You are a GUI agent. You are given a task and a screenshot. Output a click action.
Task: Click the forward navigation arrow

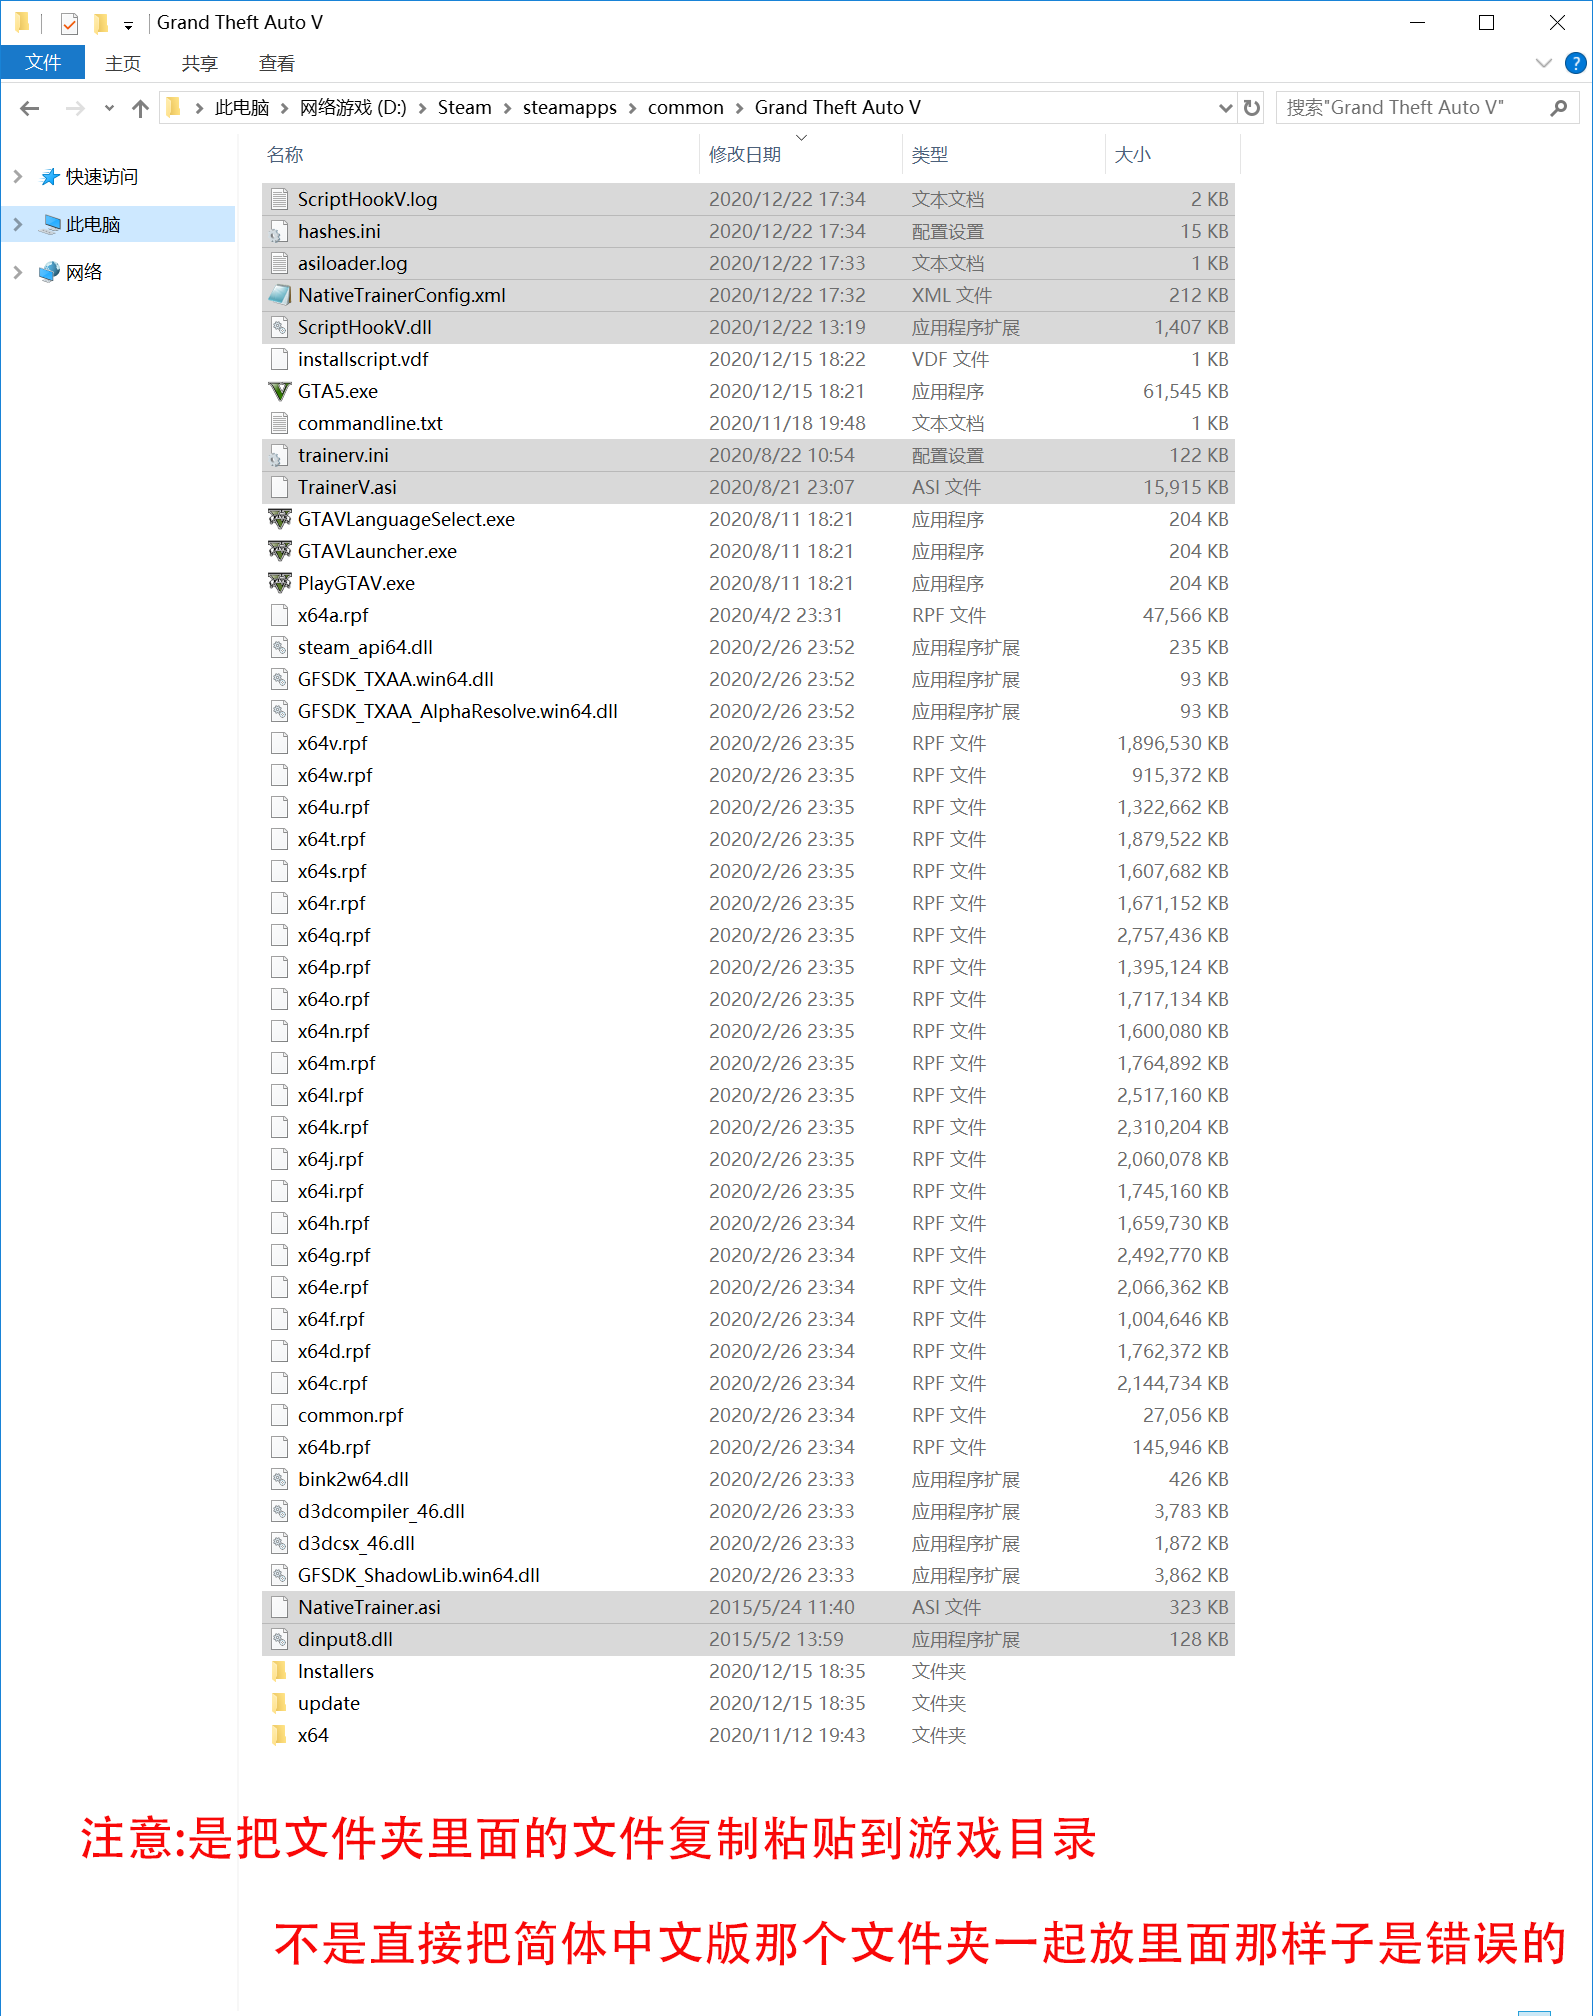click(75, 108)
